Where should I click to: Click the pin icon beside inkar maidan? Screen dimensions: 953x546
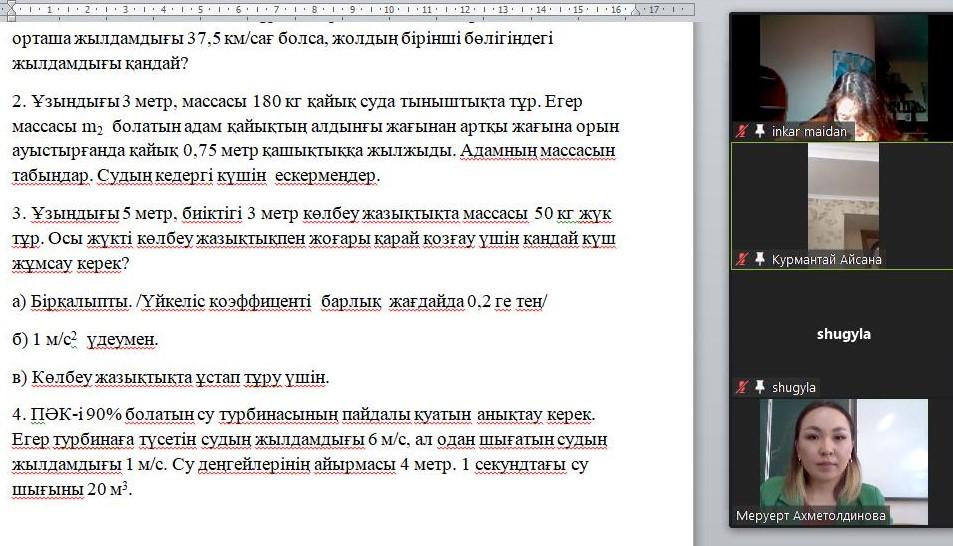(760, 131)
